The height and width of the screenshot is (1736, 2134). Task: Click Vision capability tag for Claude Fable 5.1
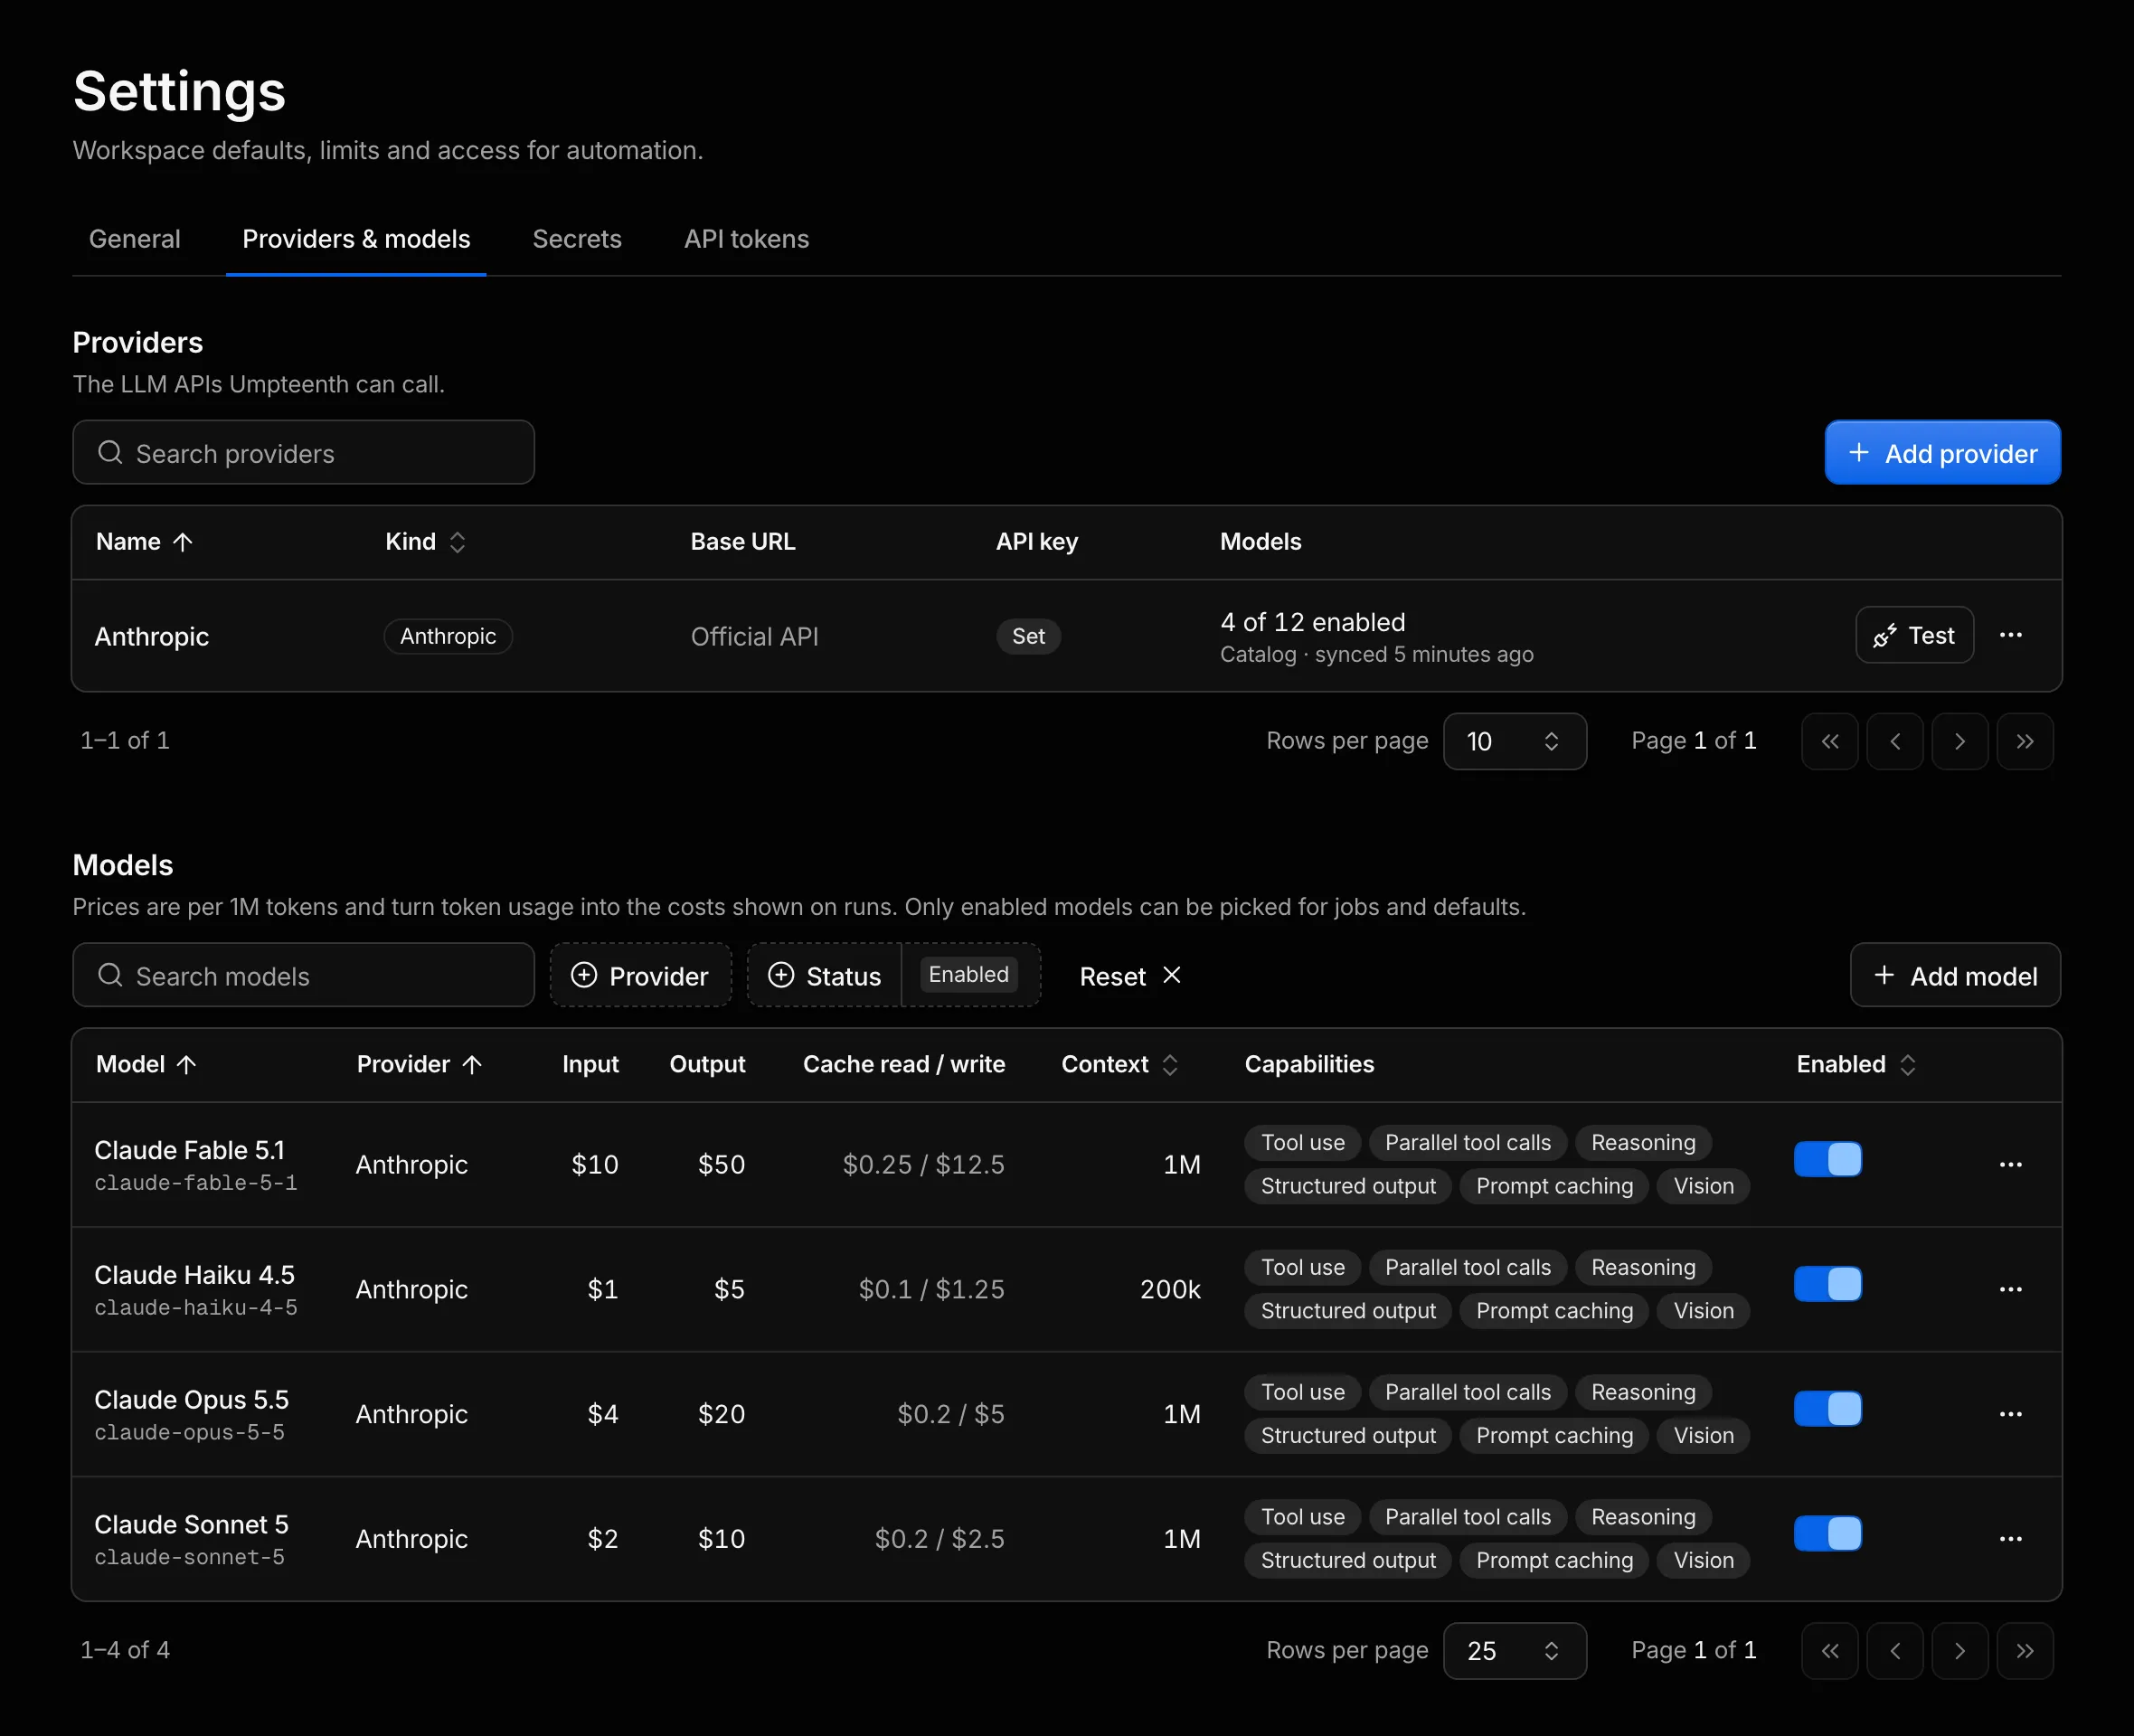[1703, 1186]
